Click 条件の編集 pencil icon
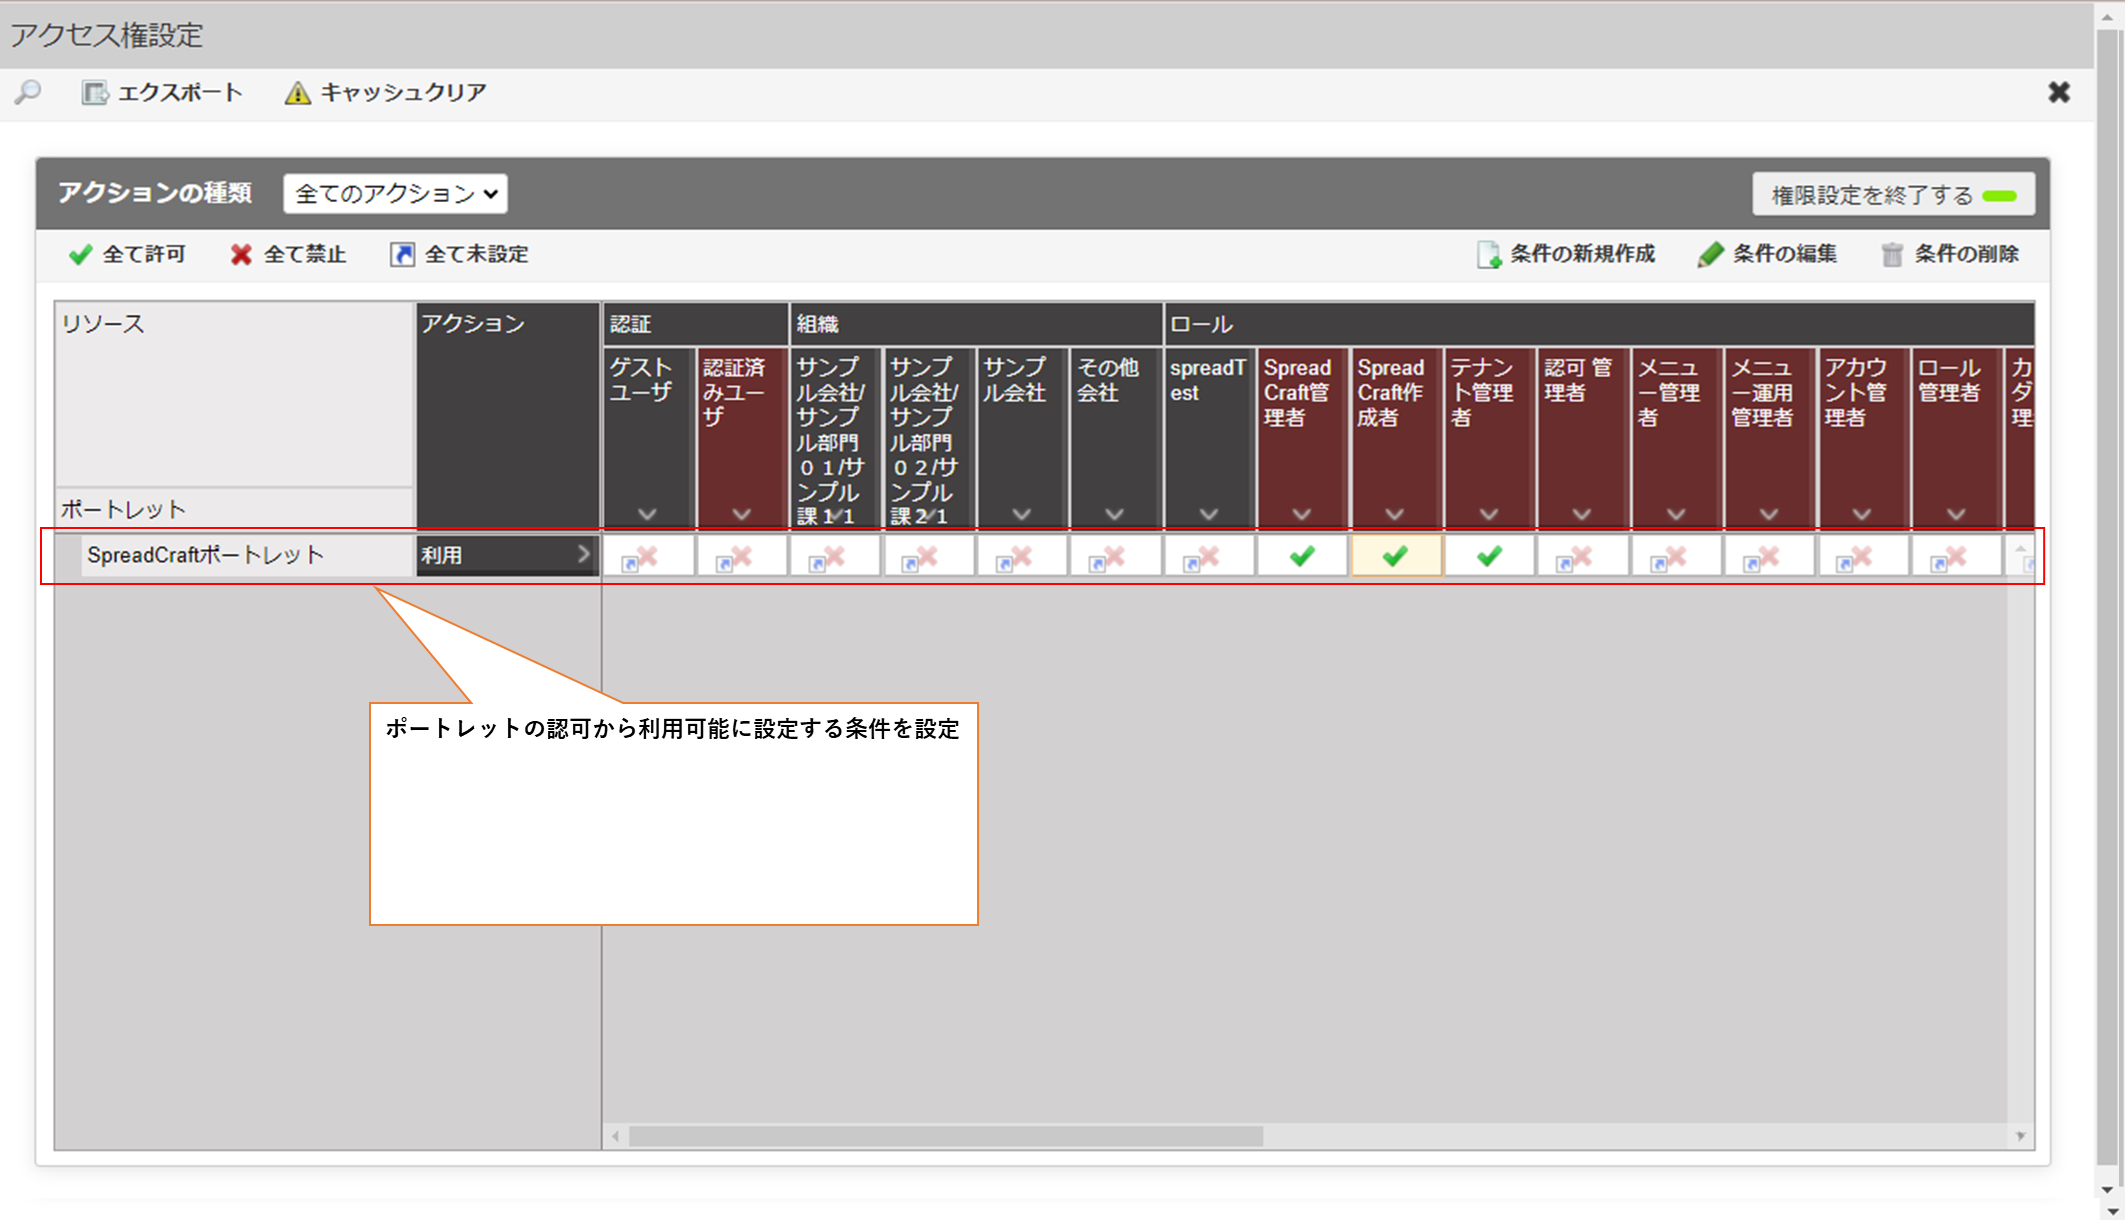The image size is (2125, 1220). point(1710,255)
